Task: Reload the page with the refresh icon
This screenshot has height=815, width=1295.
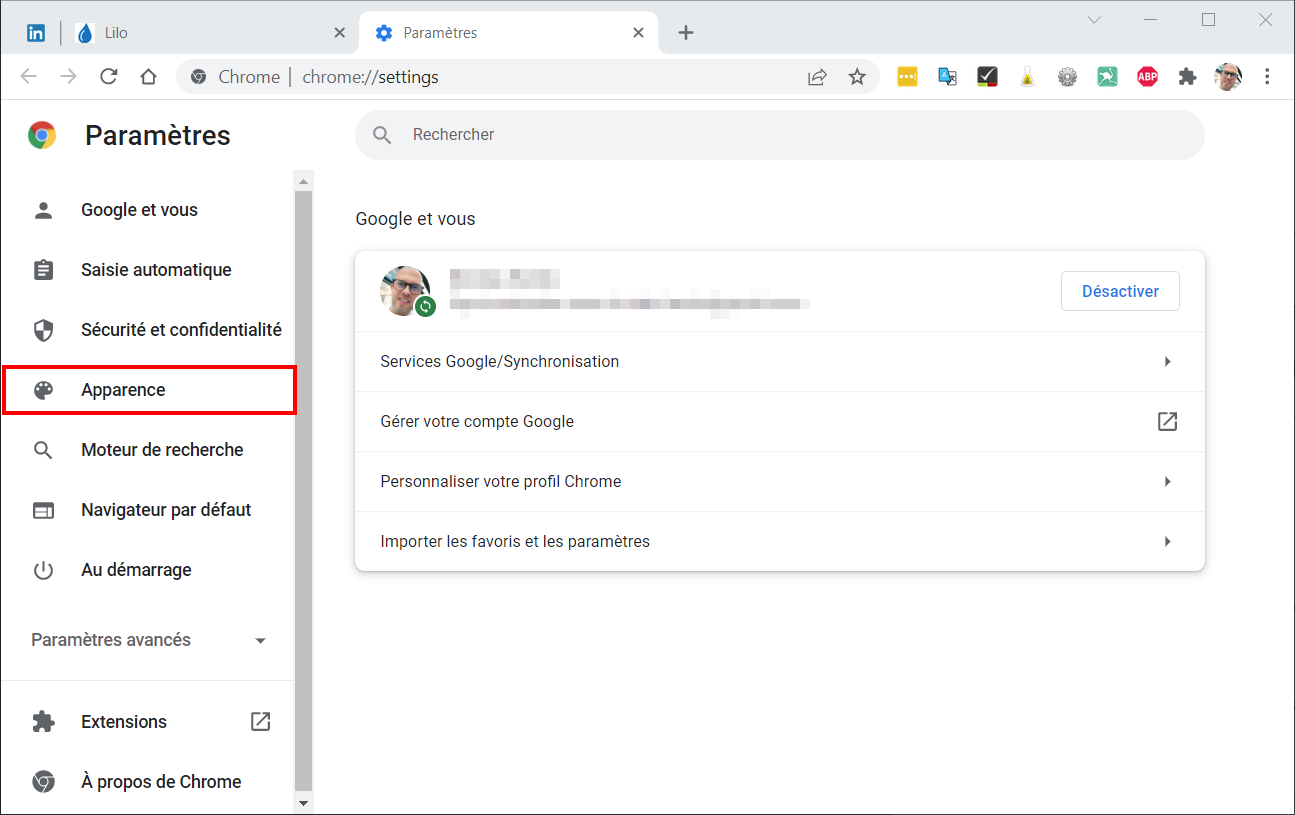Action: (x=109, y=77)
